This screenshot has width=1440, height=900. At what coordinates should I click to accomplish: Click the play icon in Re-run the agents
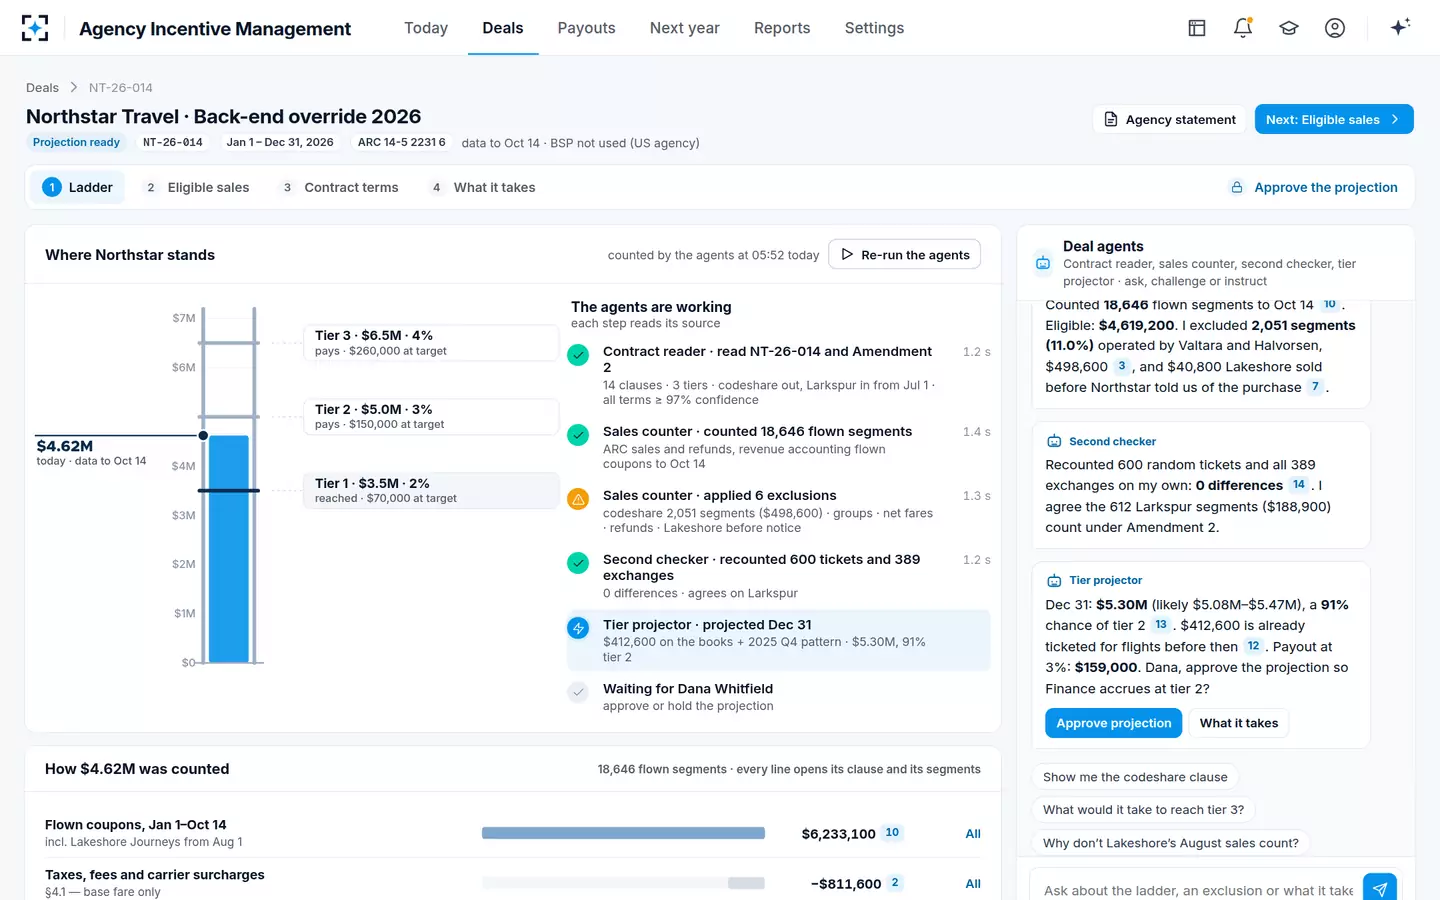[847, 254]
